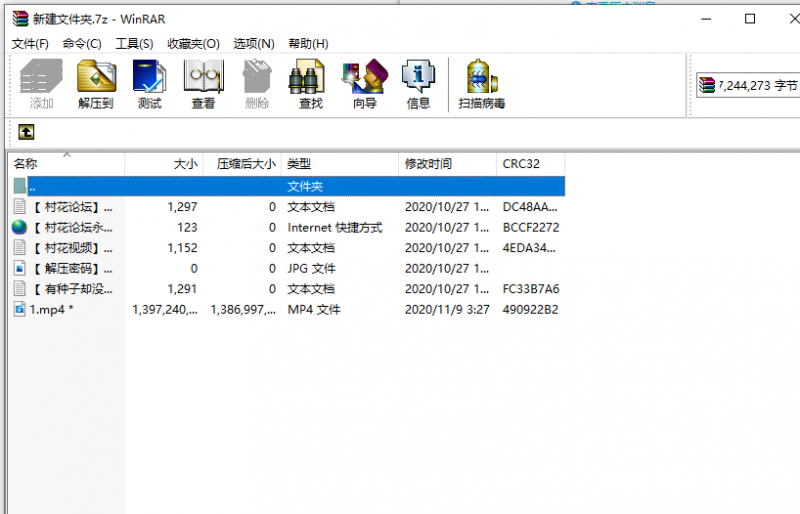Sort list by 大小 column header
This screenshot has height=514, width=800.
coord(186,163)
